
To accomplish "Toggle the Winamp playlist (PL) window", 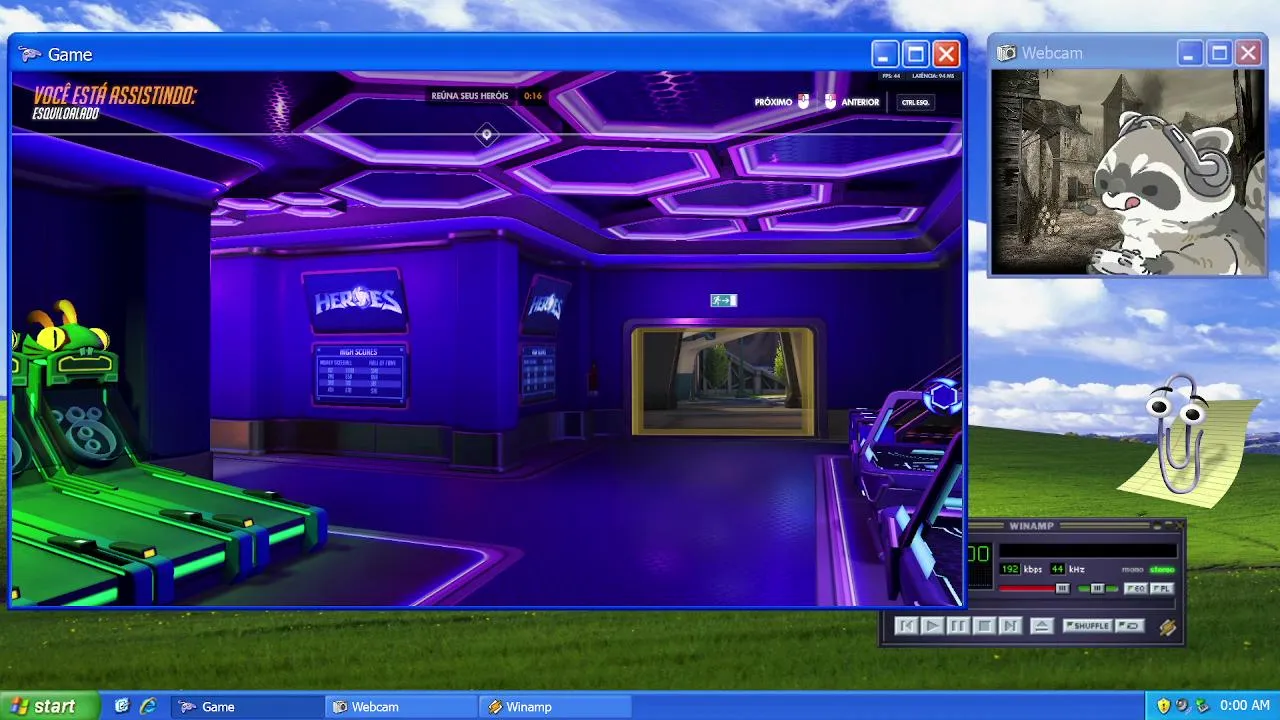I will (x=1161, y=589).
